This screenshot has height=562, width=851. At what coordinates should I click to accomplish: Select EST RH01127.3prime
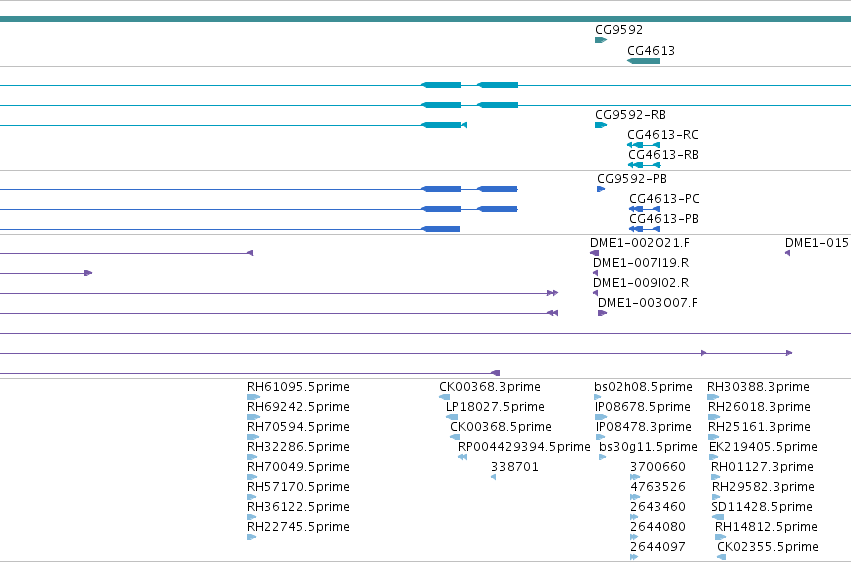click(x=716, y=477)
